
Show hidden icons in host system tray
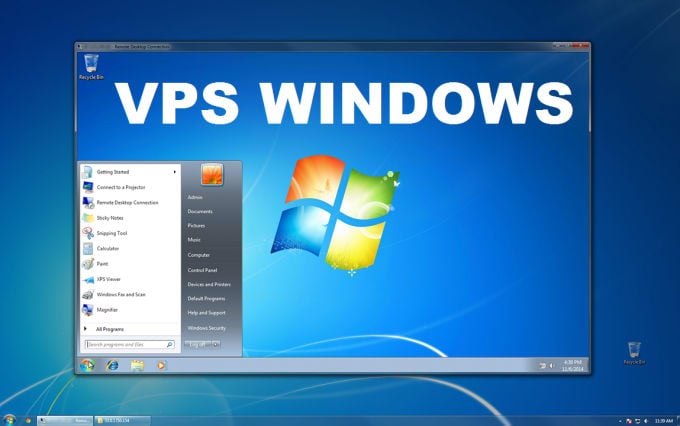[620, 421]
